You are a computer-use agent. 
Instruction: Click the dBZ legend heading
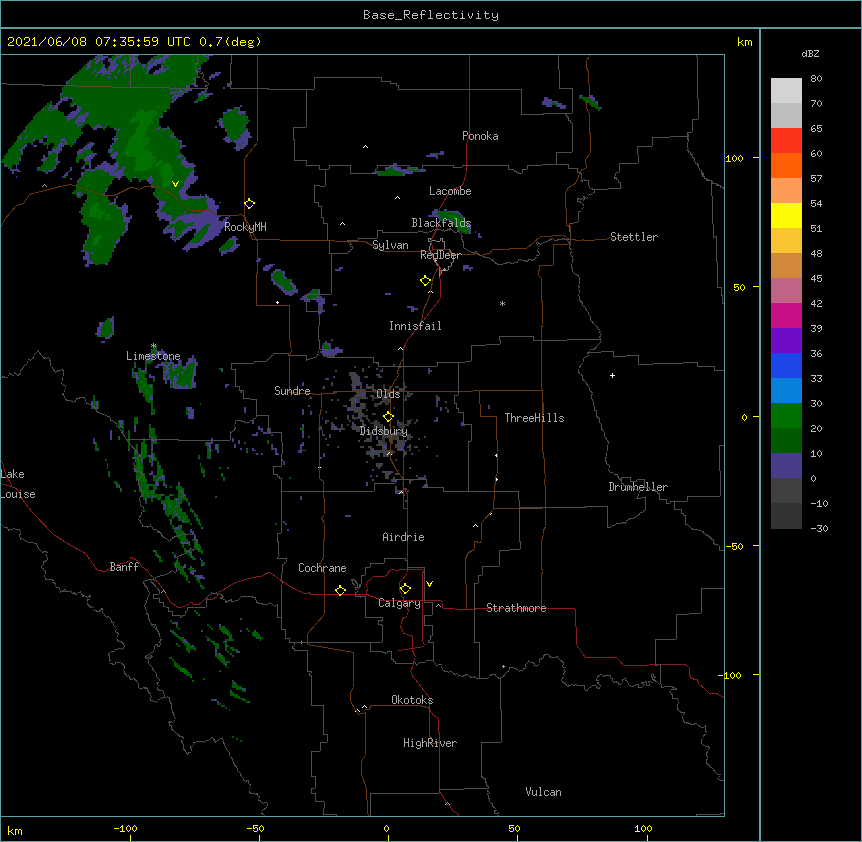[810, 53]
